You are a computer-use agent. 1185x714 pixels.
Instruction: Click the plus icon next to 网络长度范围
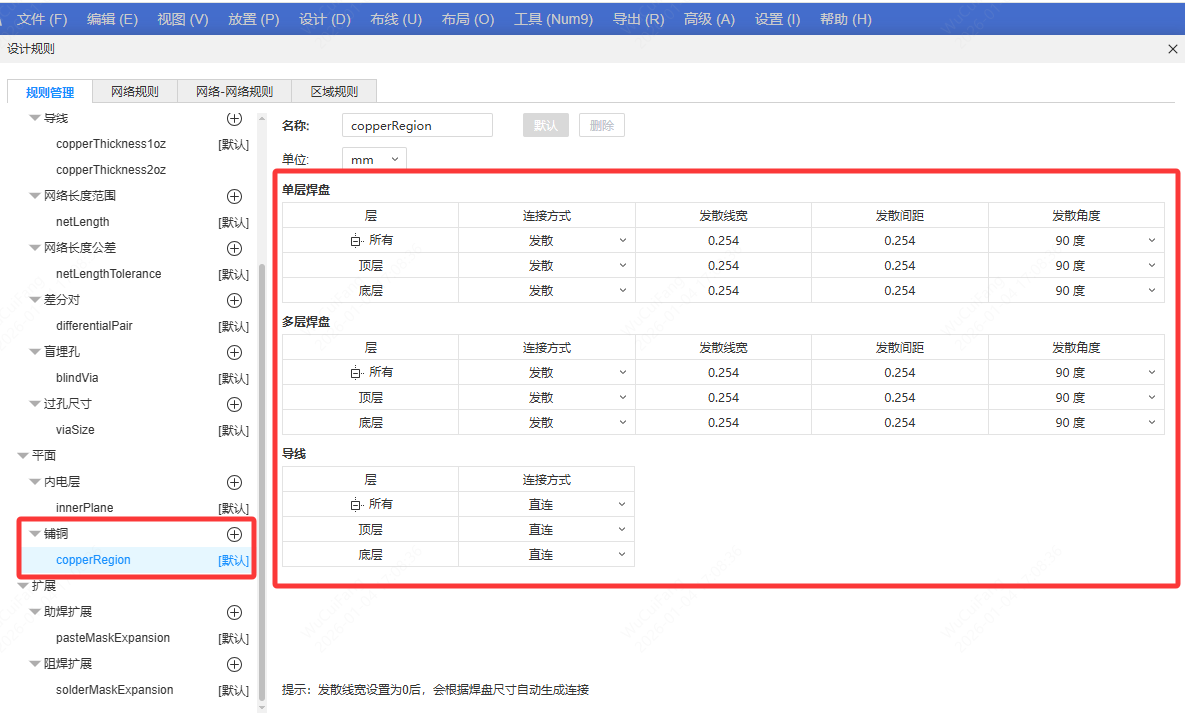234,196
